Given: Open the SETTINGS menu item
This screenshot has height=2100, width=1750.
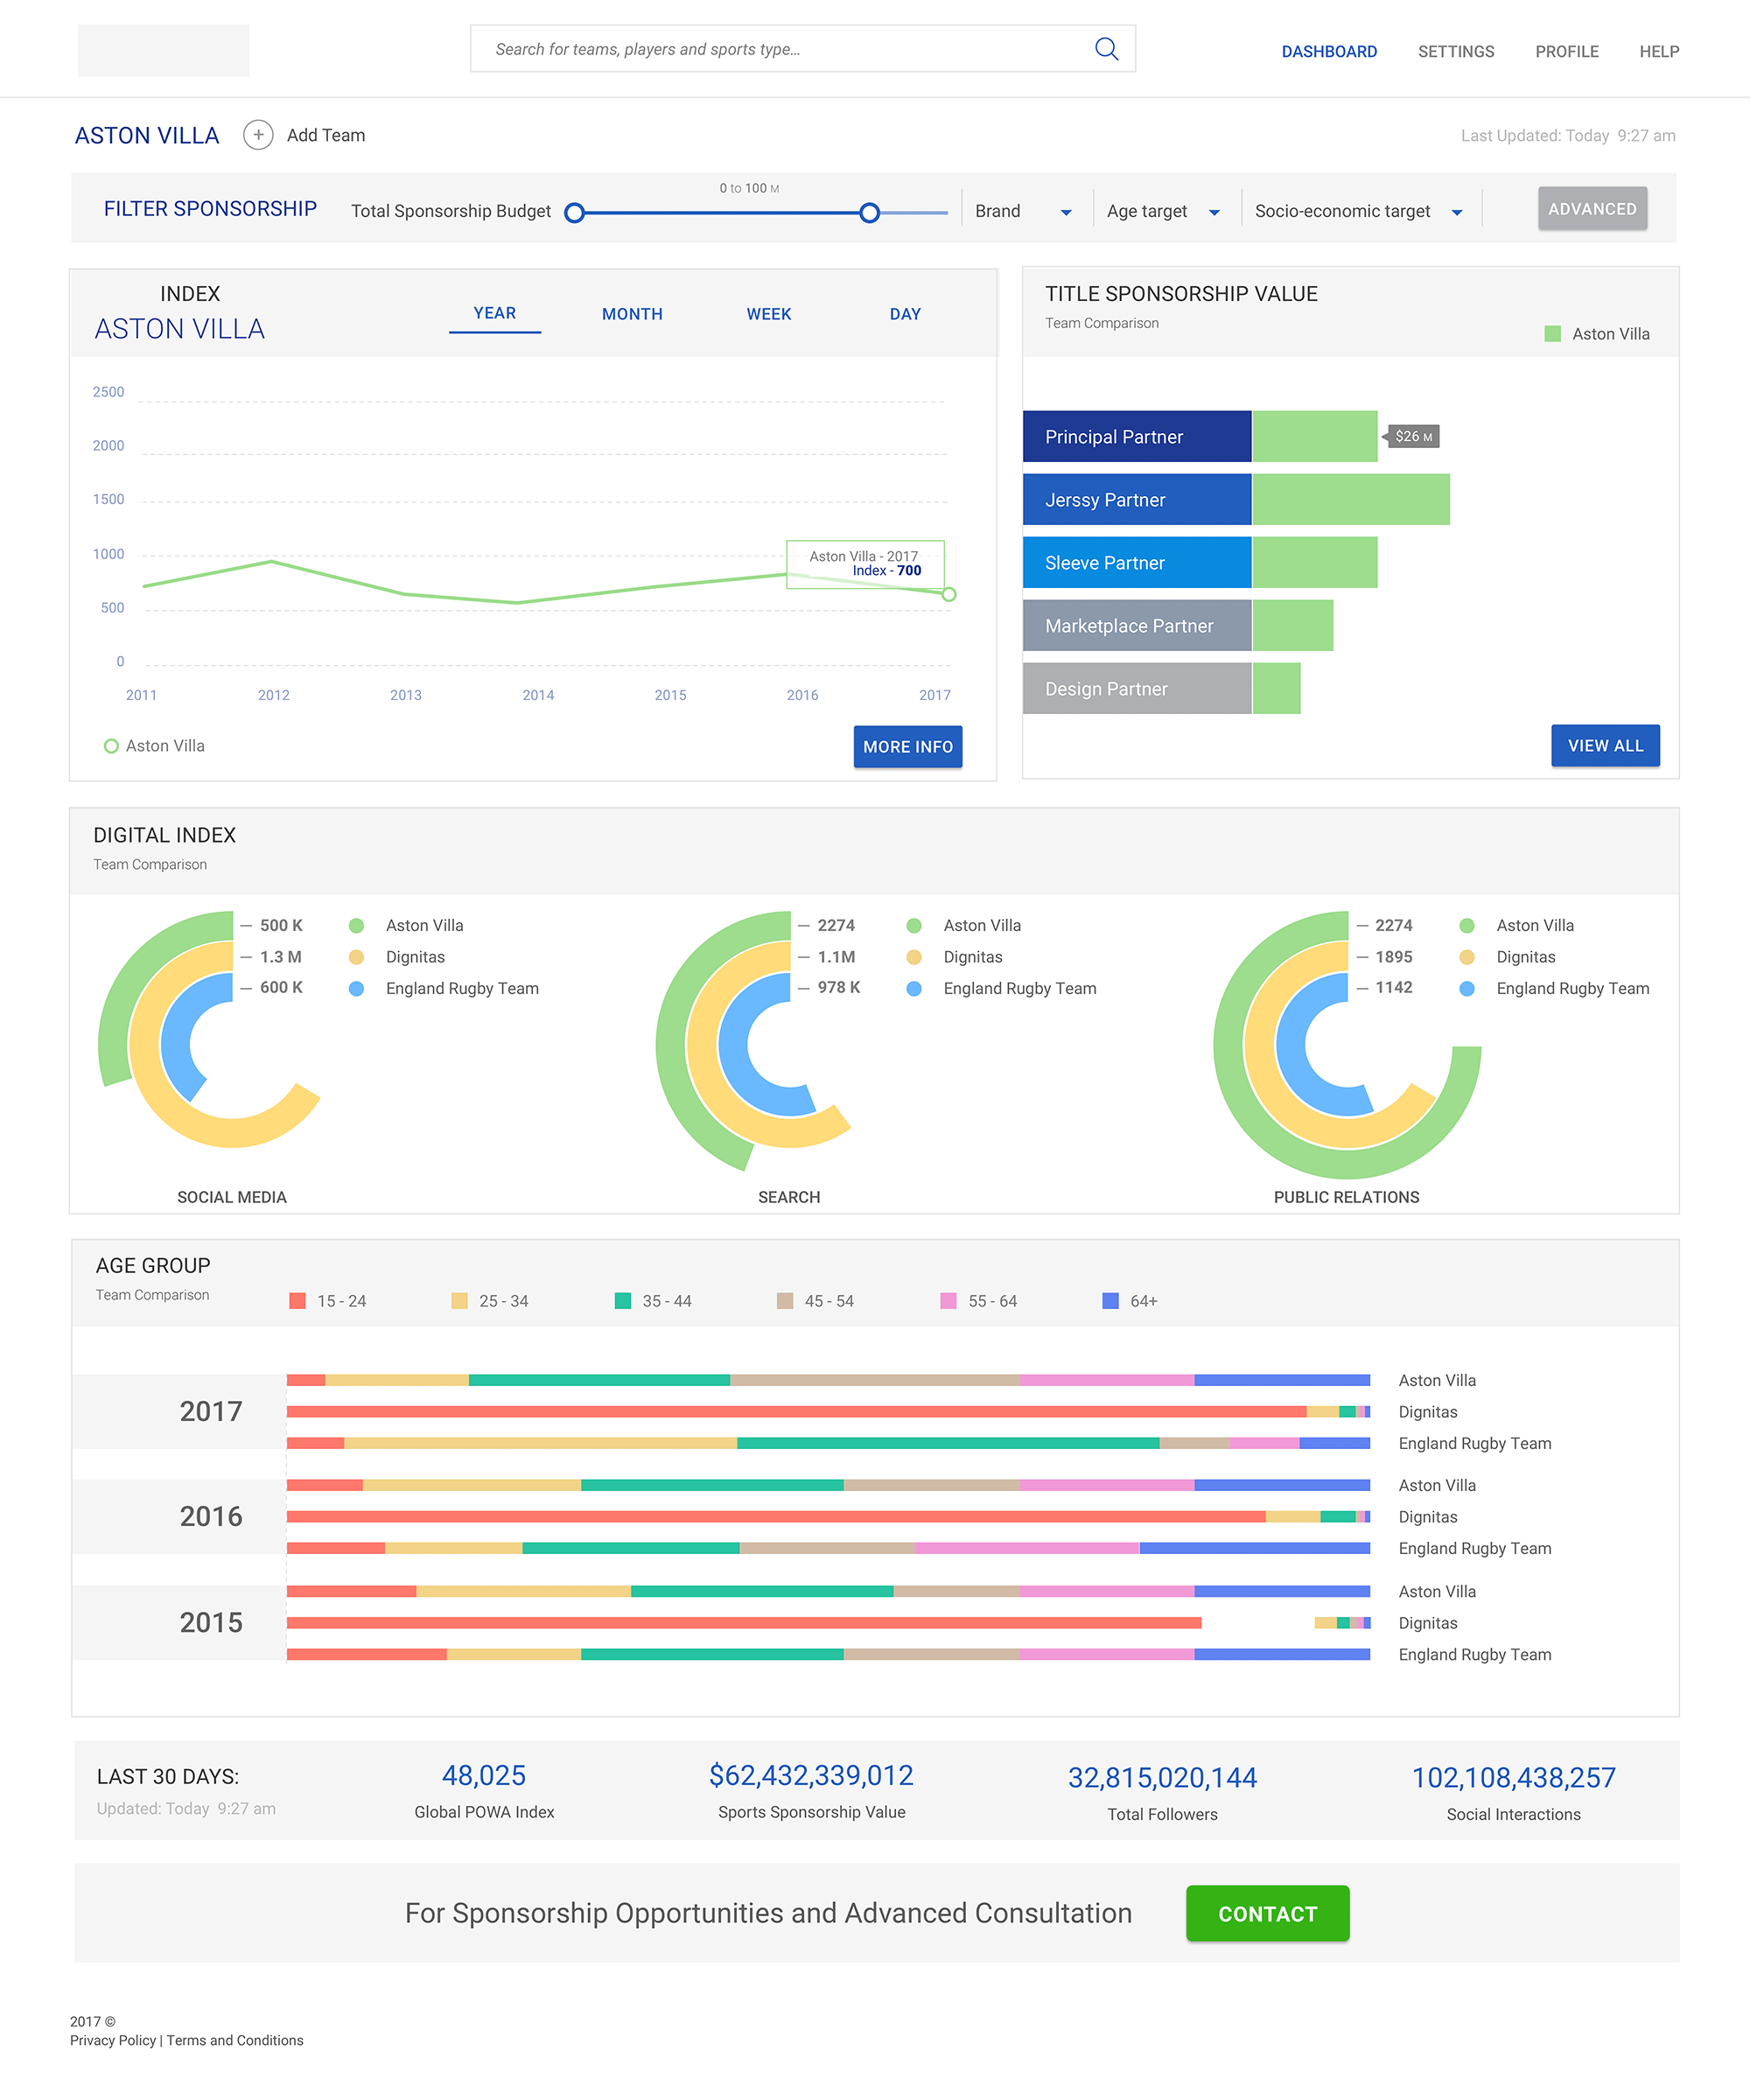Looking at the screenshot, I should (x=1456, y=51).
